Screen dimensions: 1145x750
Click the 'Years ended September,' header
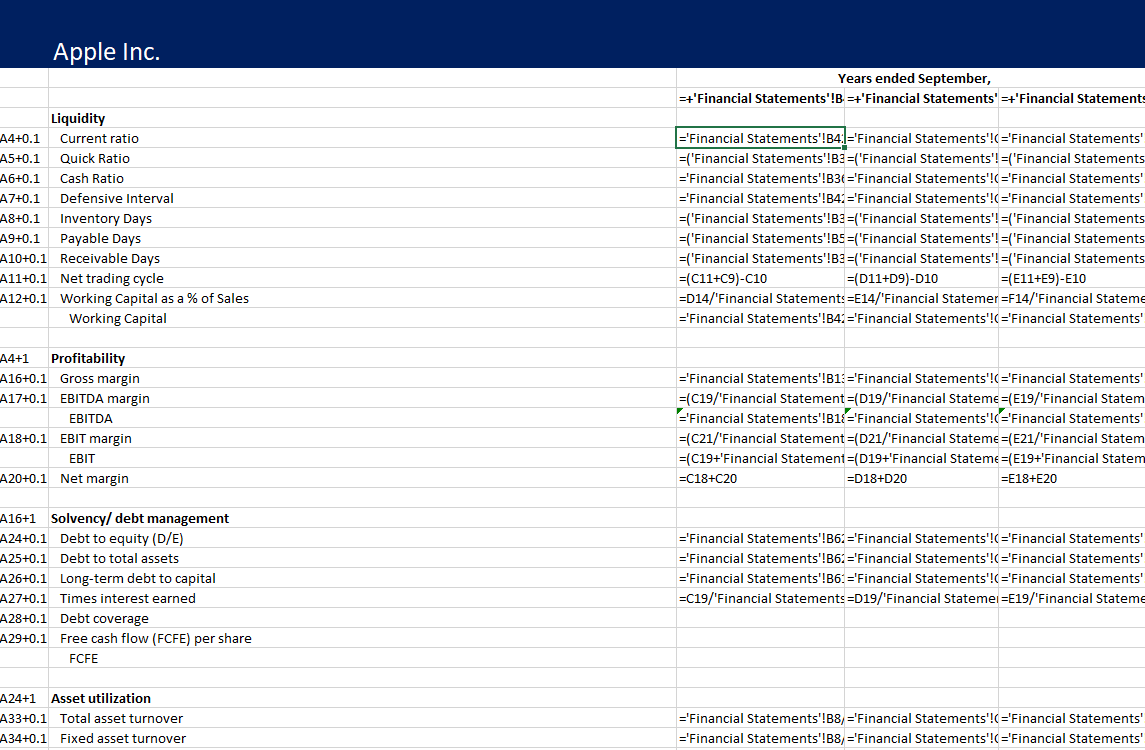coord(914,78)
